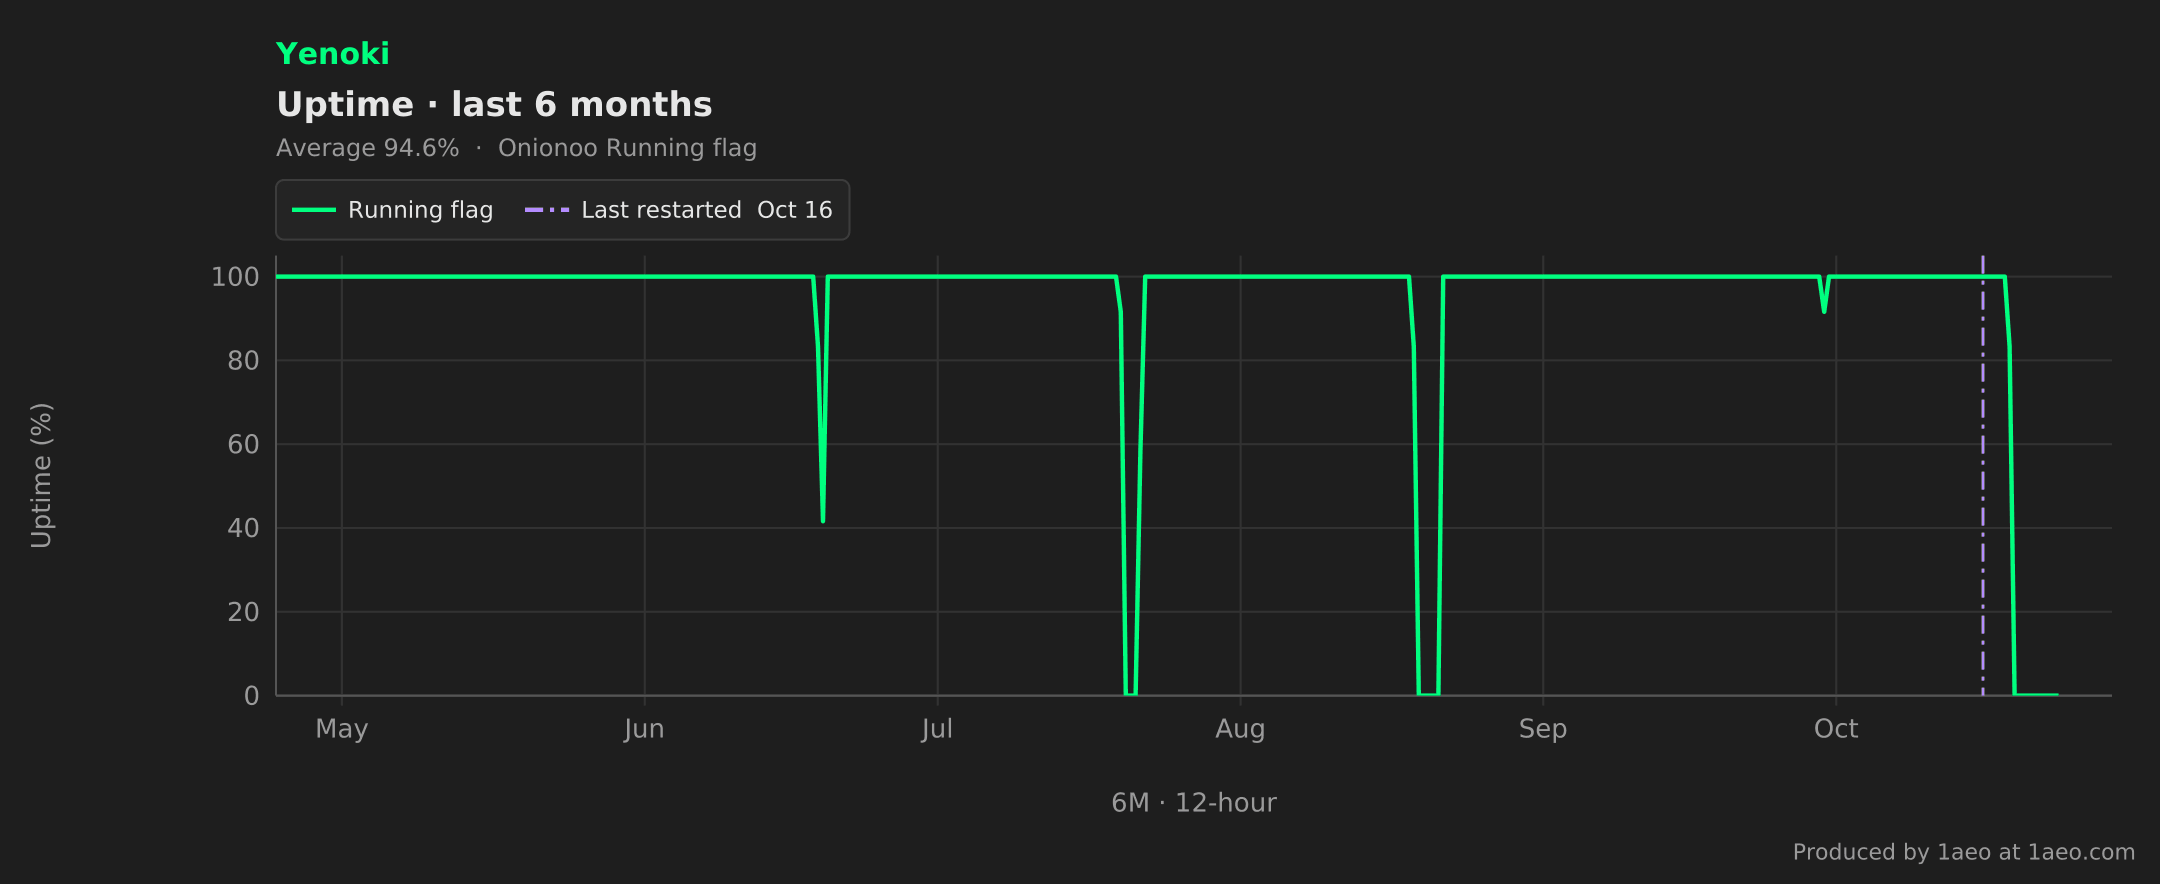
Task: Click the 100 y-axis tick label
Action: [235, 277]
